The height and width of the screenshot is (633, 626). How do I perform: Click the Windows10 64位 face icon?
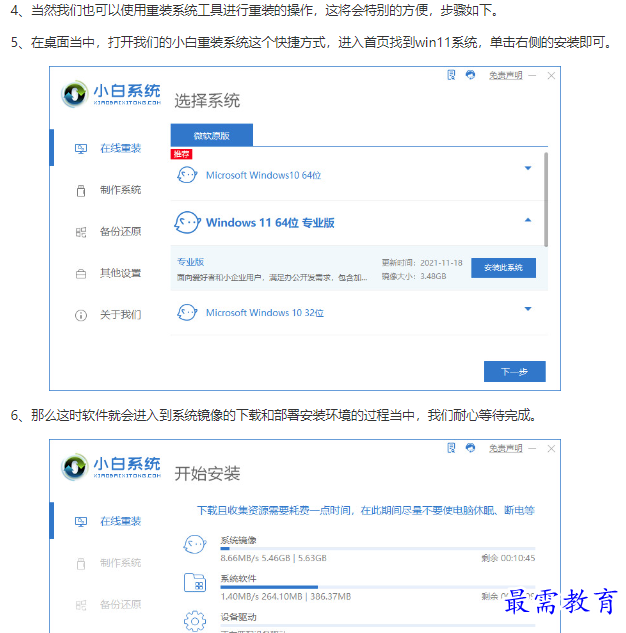pos(187,175)
